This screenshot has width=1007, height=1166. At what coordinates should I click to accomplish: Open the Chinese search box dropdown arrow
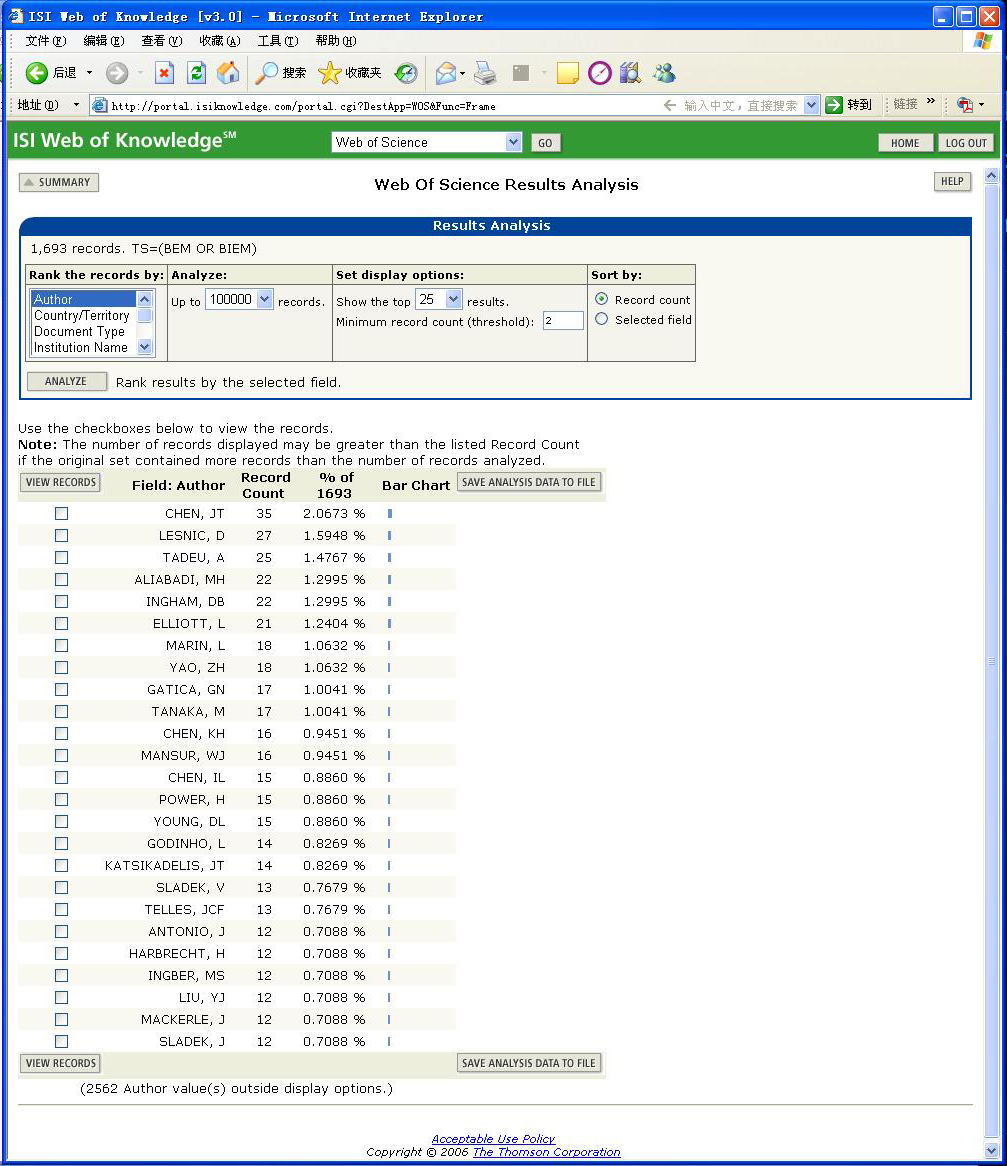tap(811, 105)
